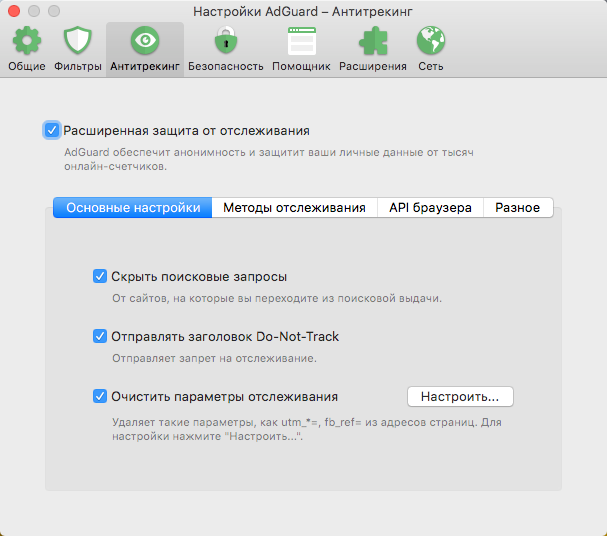Open the Безопасность padlock icon
Image resolution: width=607 pixels, height=536 pixels.
(226, 42)
